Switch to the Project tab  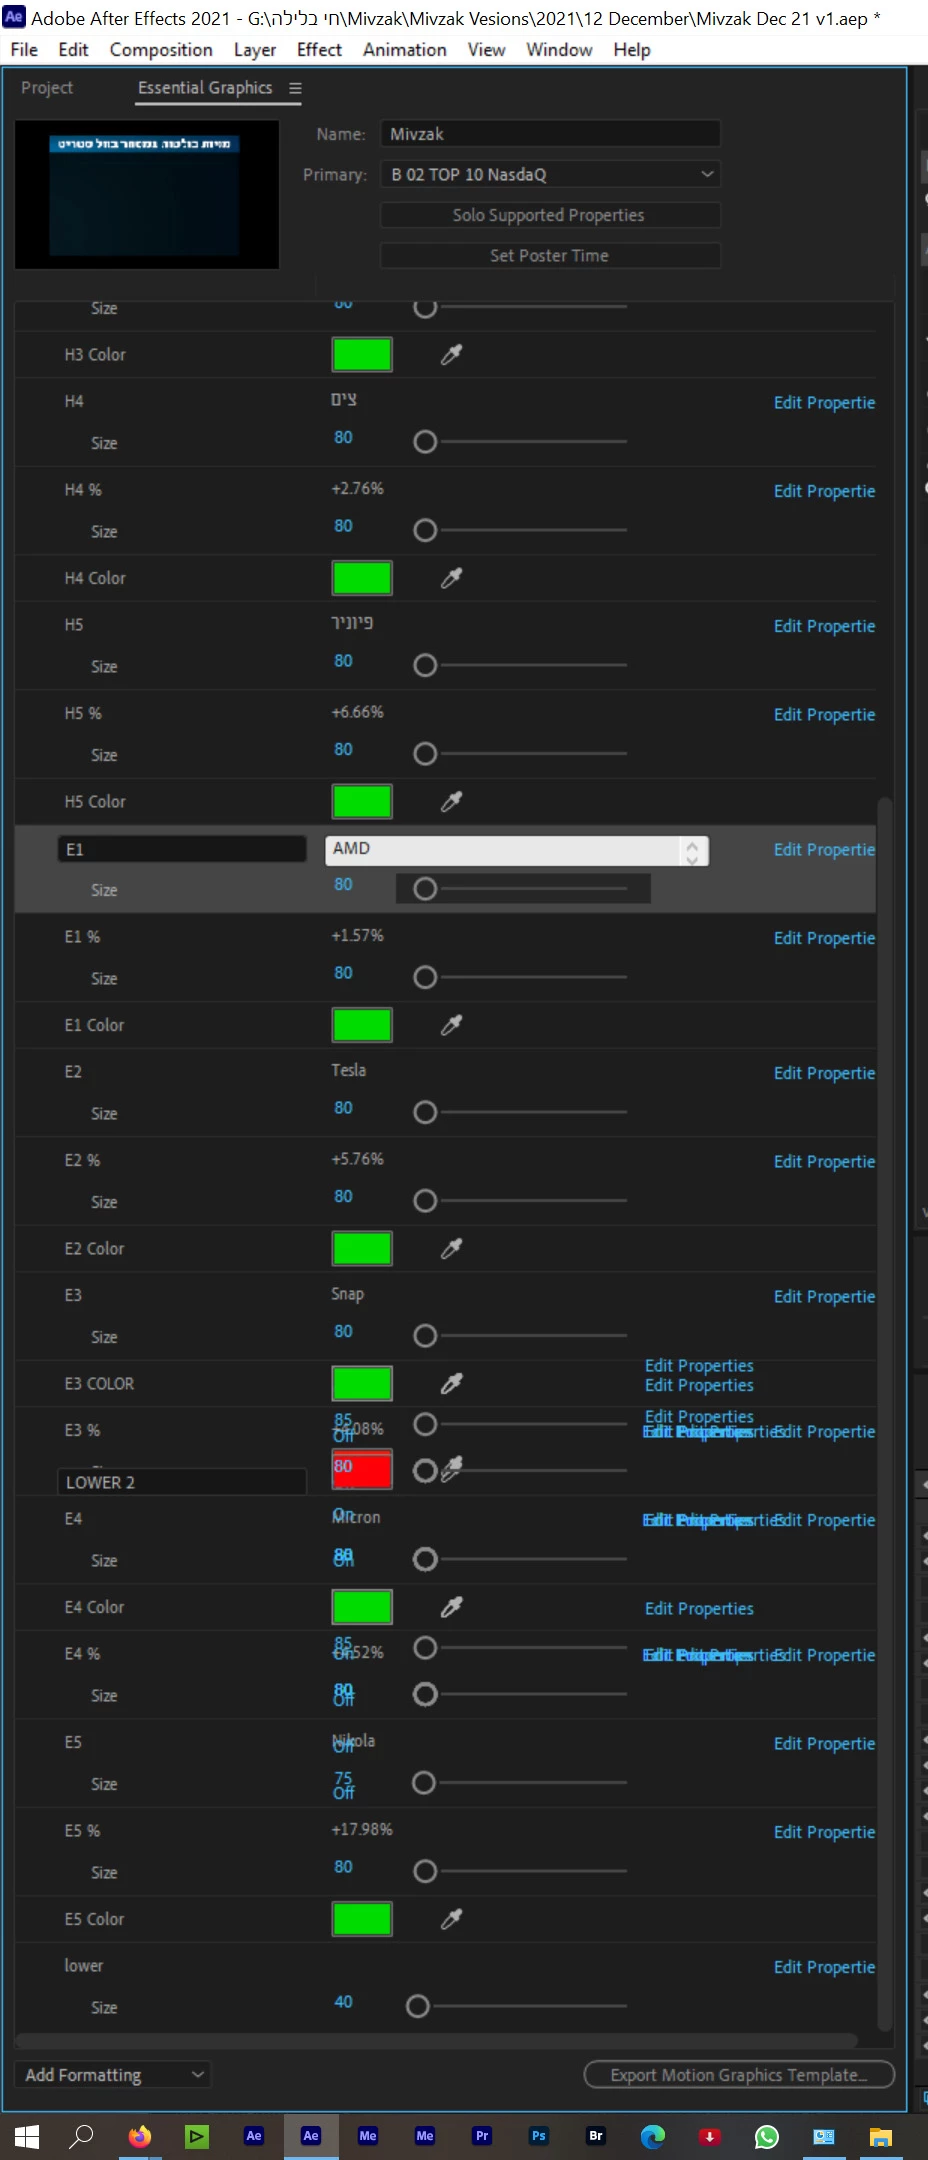pyautogui.click(x=47, y=88)
